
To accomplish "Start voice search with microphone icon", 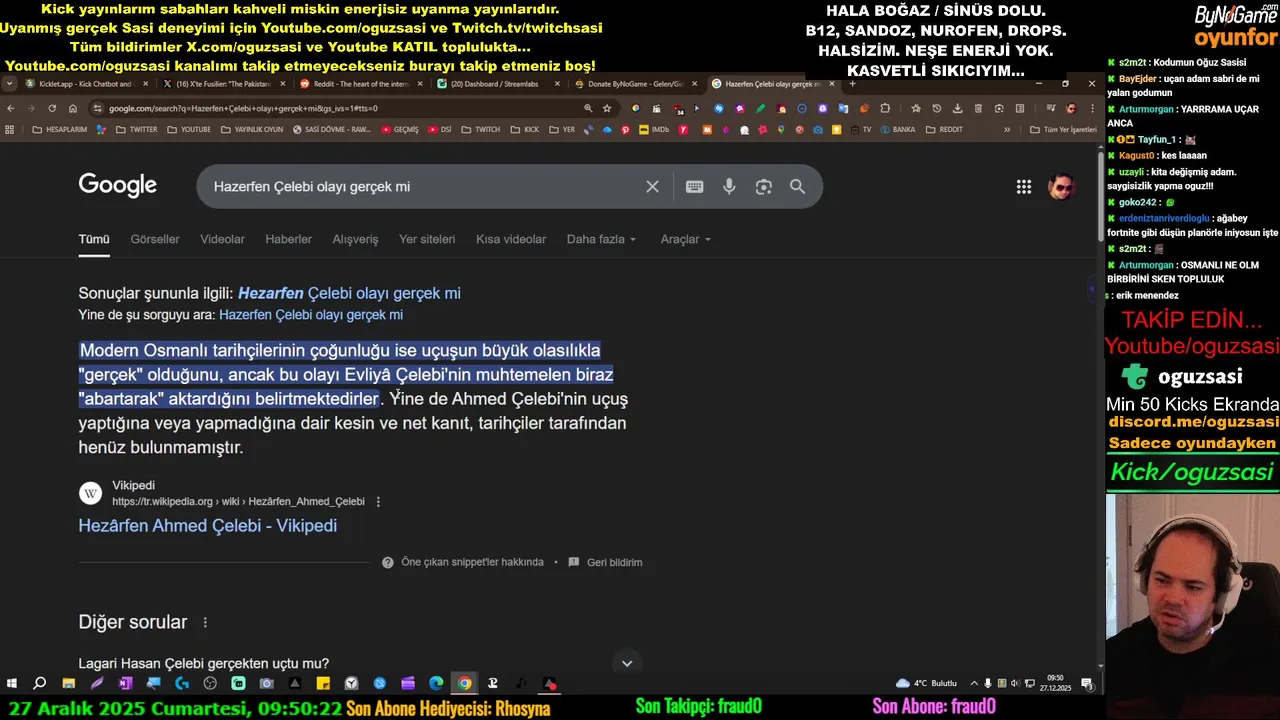I will (x=729, y=187).
